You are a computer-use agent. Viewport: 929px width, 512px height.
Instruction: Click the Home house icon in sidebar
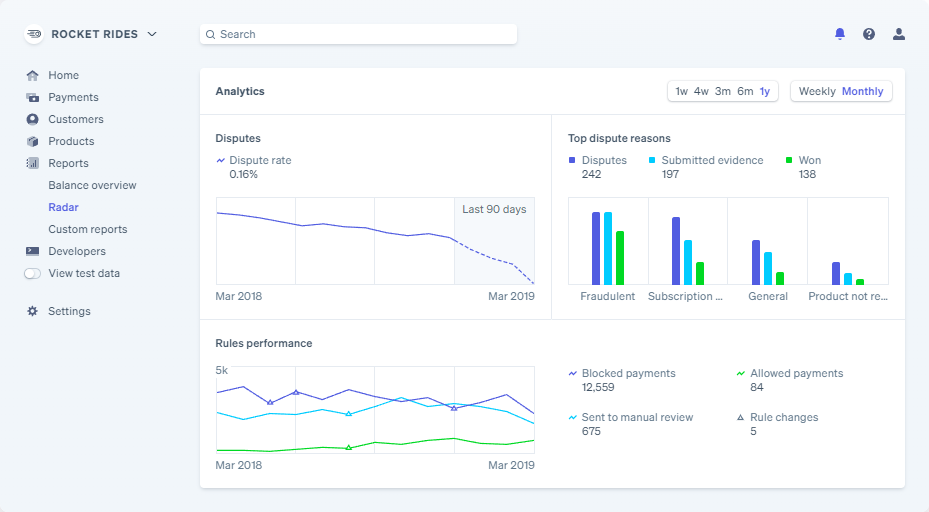tap(33, 75)
